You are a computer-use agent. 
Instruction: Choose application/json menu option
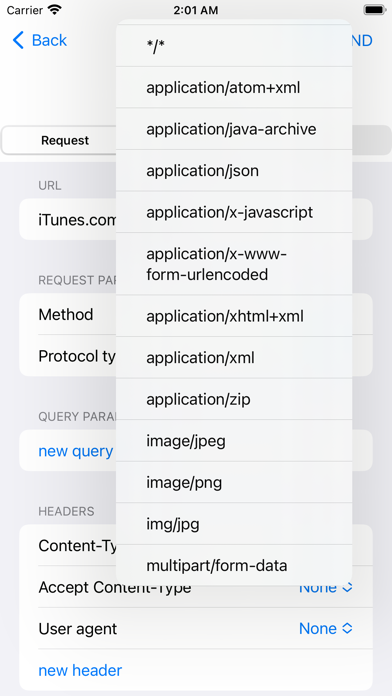tap(234, 171)
